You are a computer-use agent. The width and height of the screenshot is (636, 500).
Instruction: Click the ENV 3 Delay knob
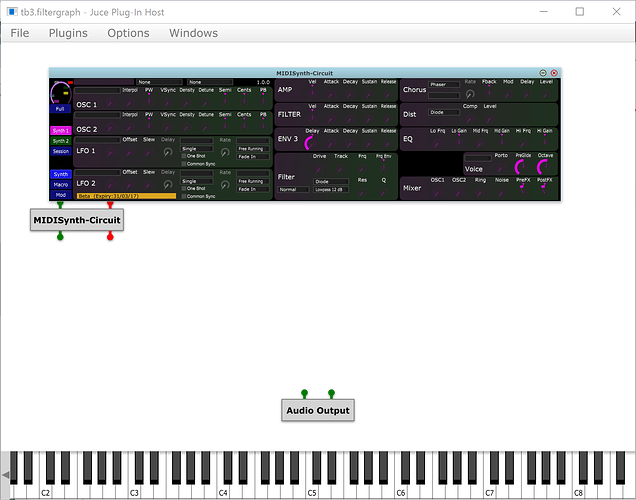312,143
